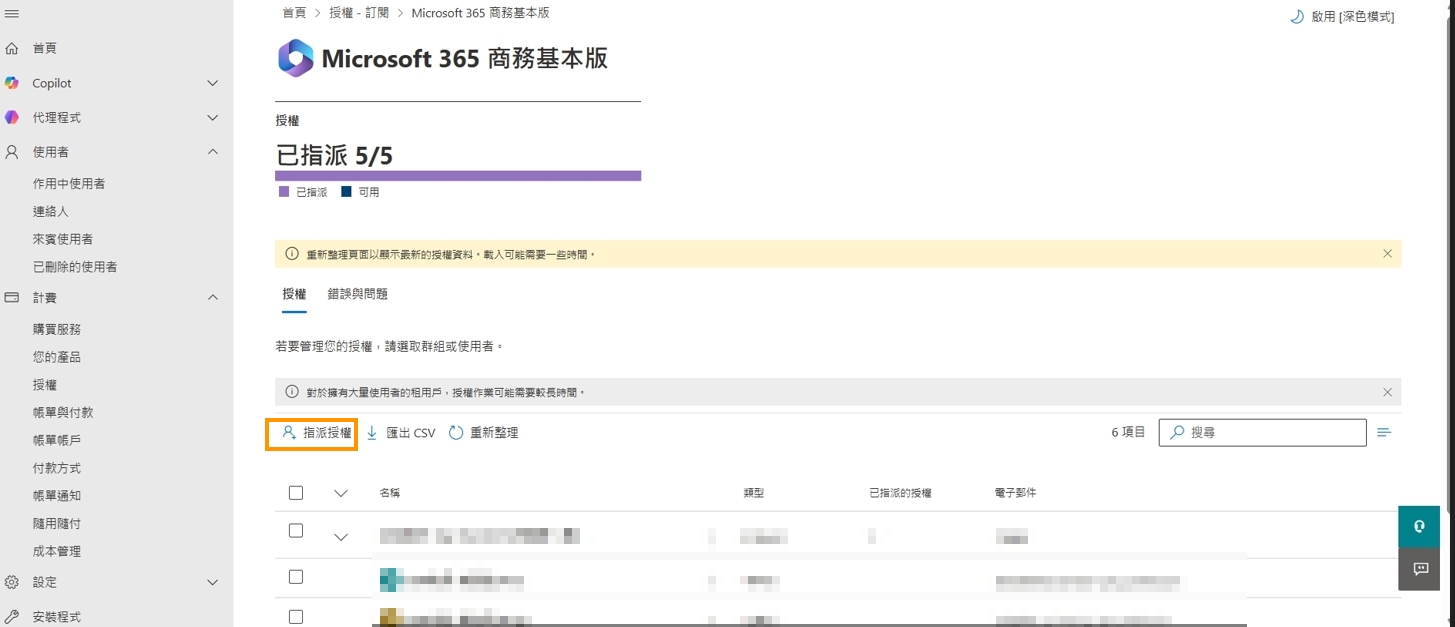
Task: Click the 安裝程式 wrench icon in sidebar
Action: coord(12,617)
